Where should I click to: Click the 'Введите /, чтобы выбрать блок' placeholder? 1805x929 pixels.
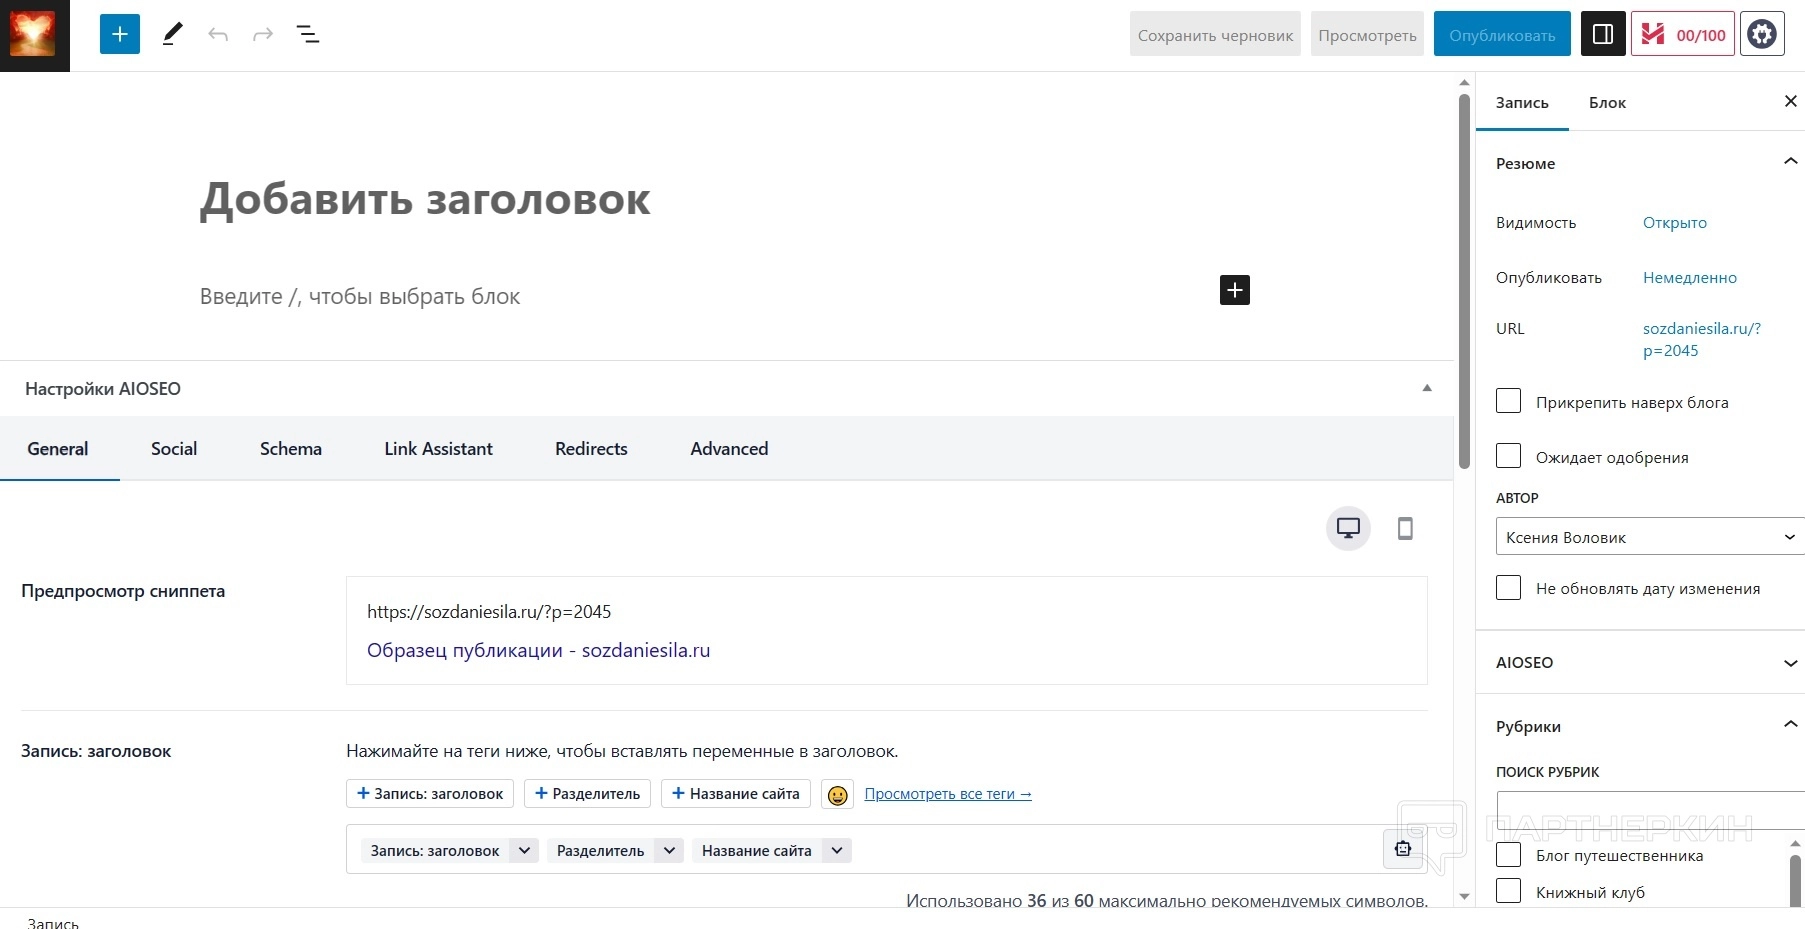pyautogui.click(x=360, y=296)
